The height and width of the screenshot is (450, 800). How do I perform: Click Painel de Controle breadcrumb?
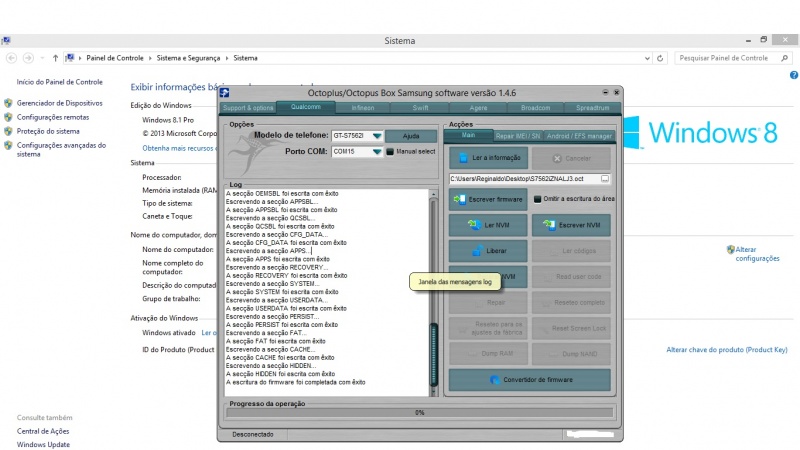115,58
